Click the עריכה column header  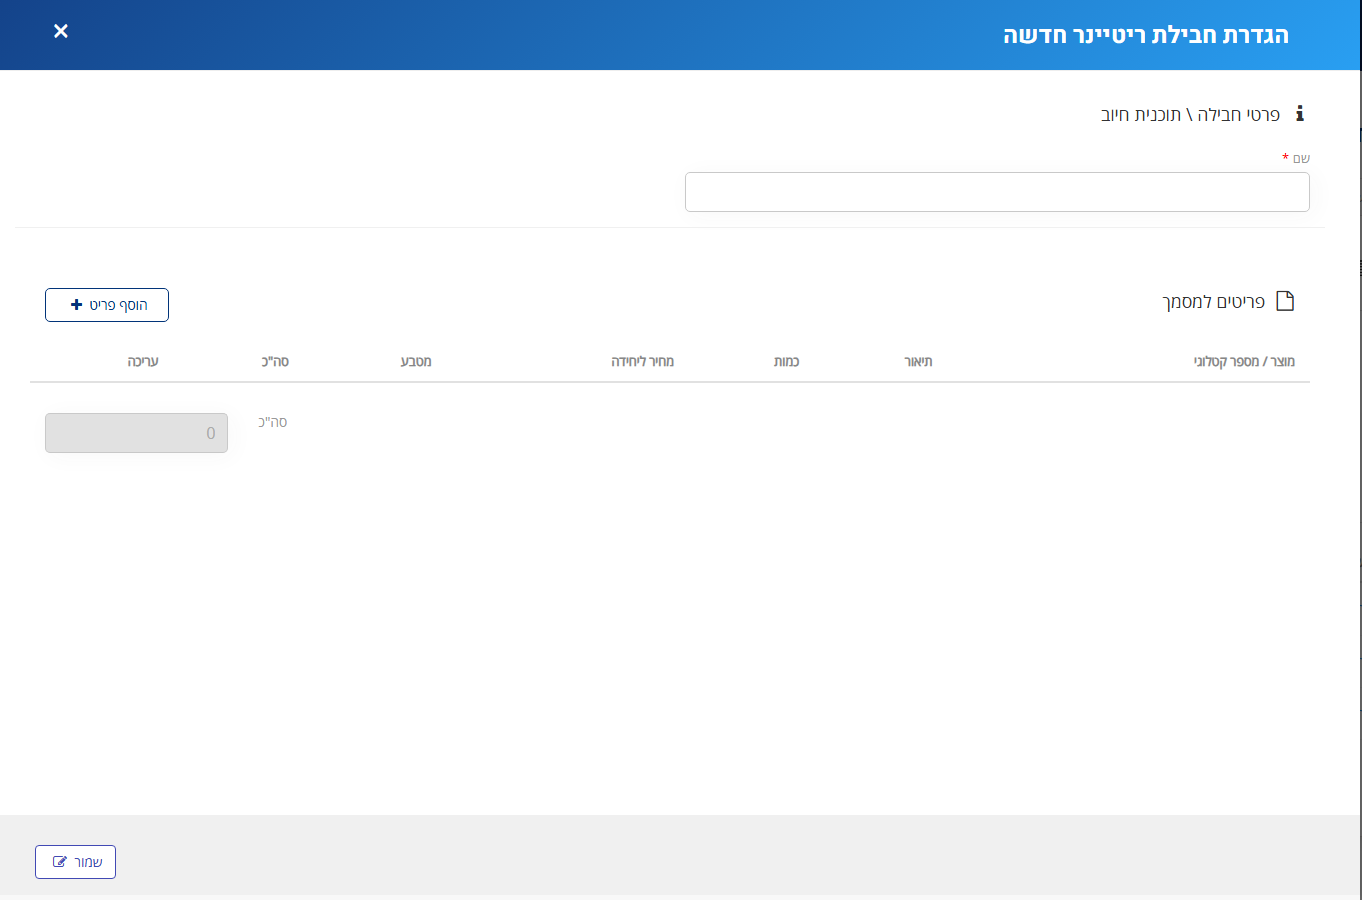(143, 361)
